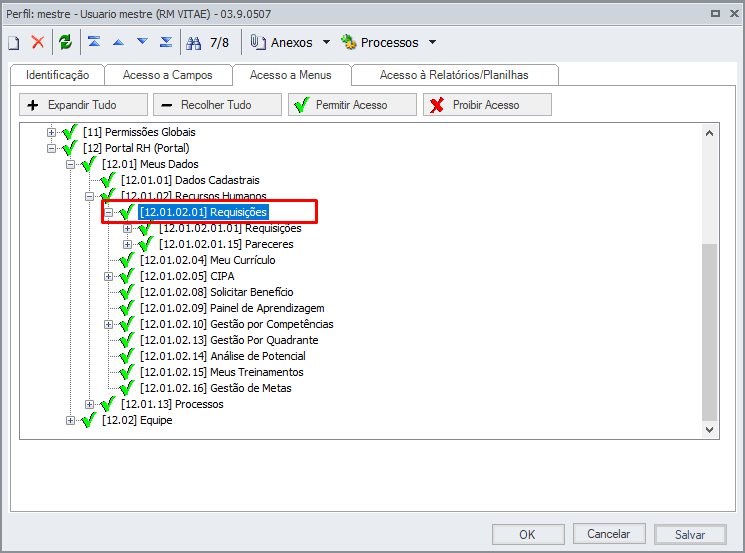Go to previous record up arrow

[118, 42]
